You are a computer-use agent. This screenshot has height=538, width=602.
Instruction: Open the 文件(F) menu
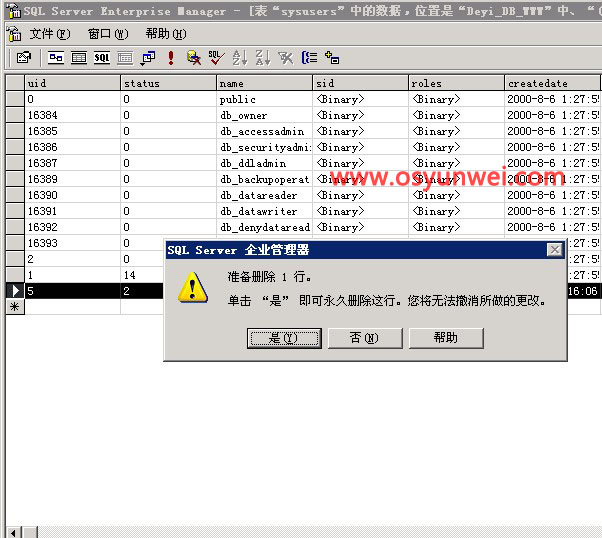pos(50,34)
